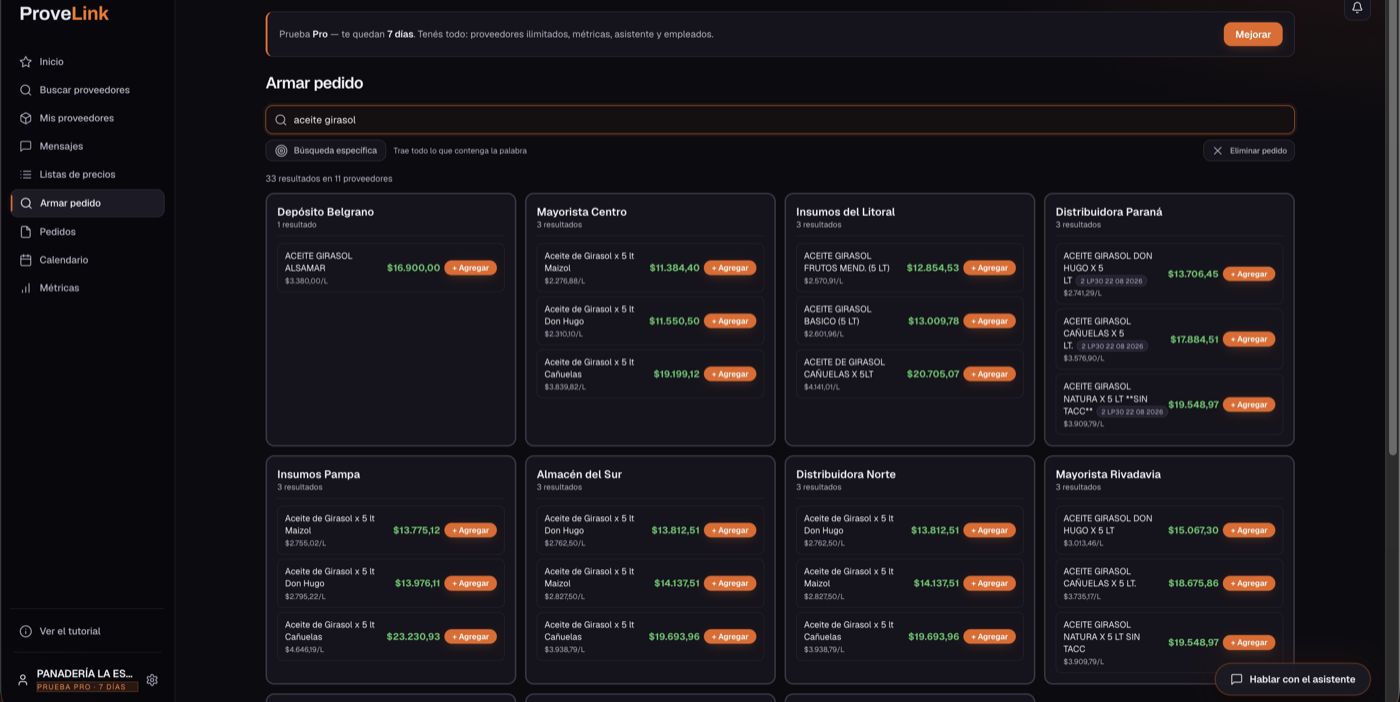The image size is (1400, 702).
Task: Open the Ver el tutorial link
Action: 70,632
